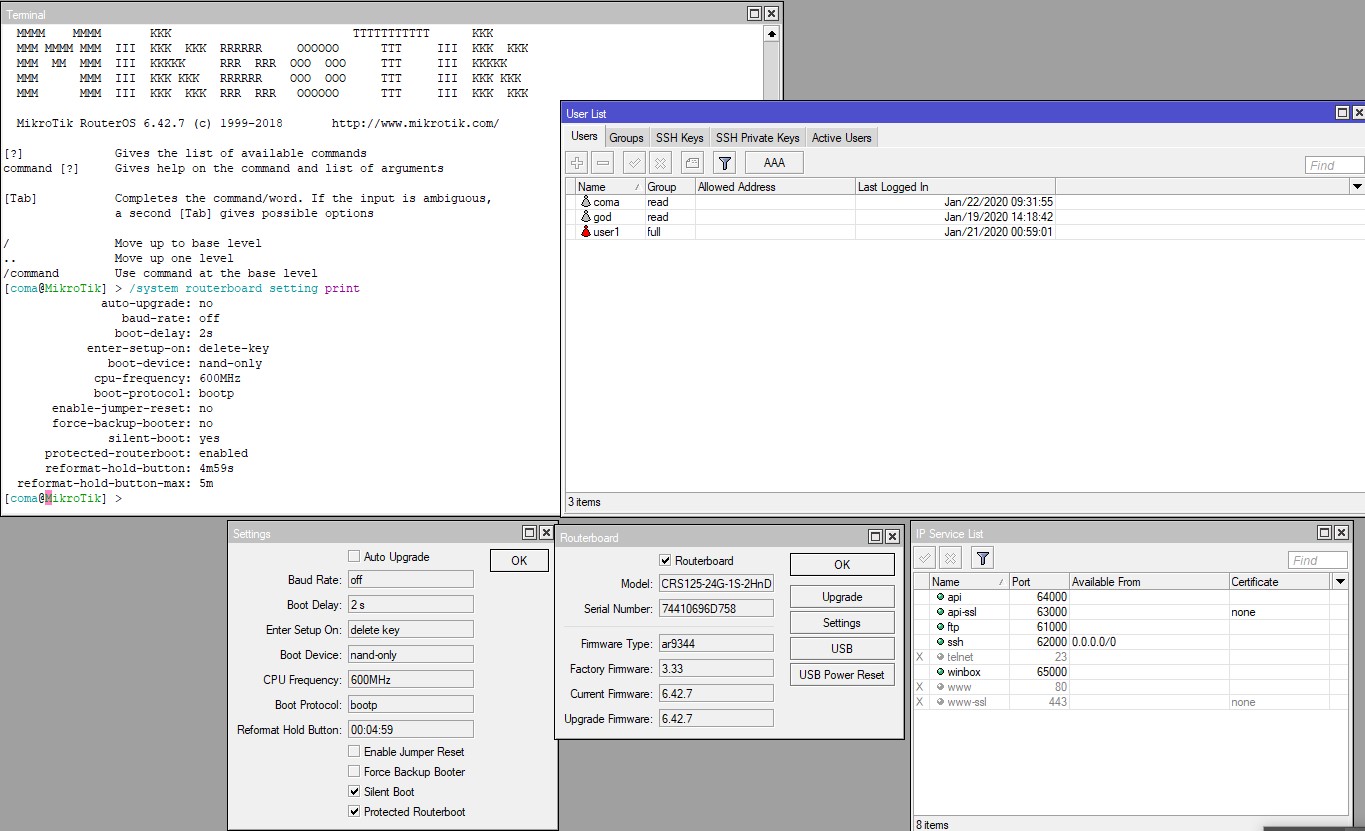Click the Boot Delay field in Settings
Viewport: 1365px width, 831px height.
[410, 604]
